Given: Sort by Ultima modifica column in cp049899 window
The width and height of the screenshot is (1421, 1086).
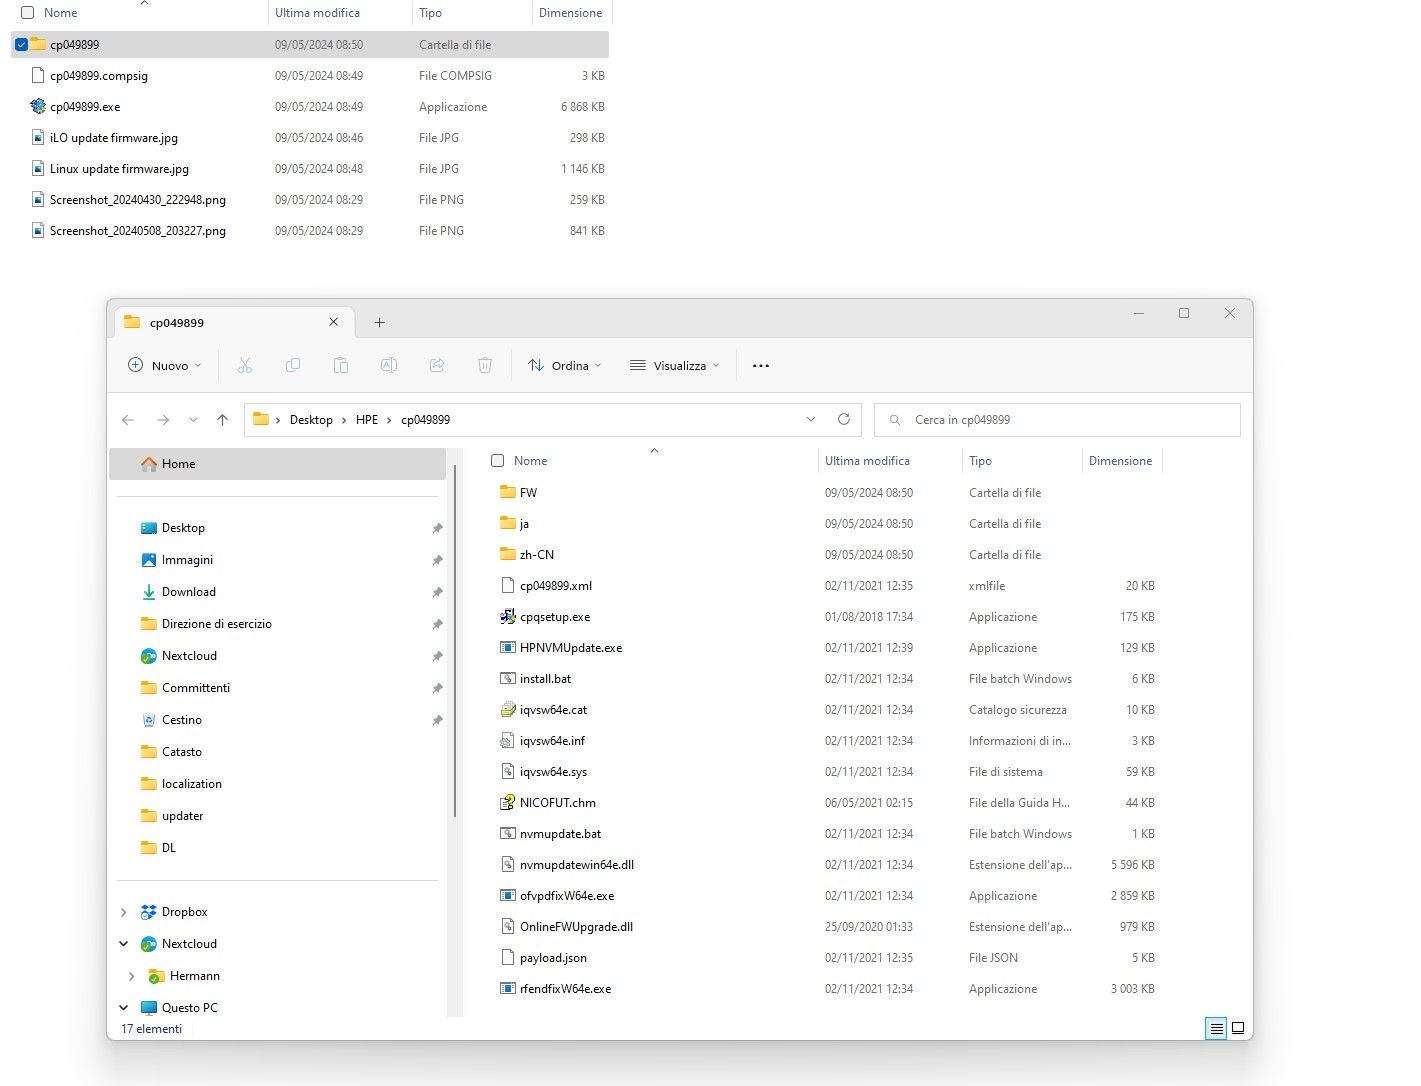Looking at the screenshot, I should [867, 461].
